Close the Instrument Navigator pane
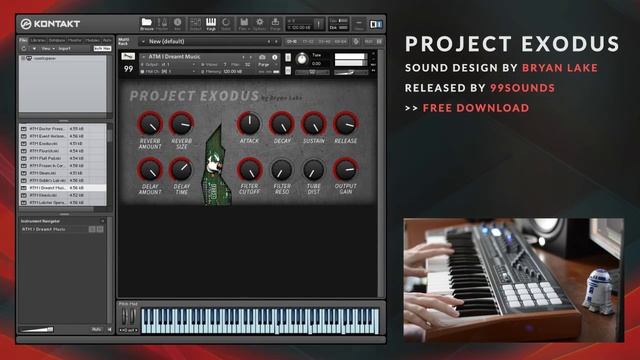Image resolution: width=640 pixels, height=360 pixels. [x=102, y=221]
